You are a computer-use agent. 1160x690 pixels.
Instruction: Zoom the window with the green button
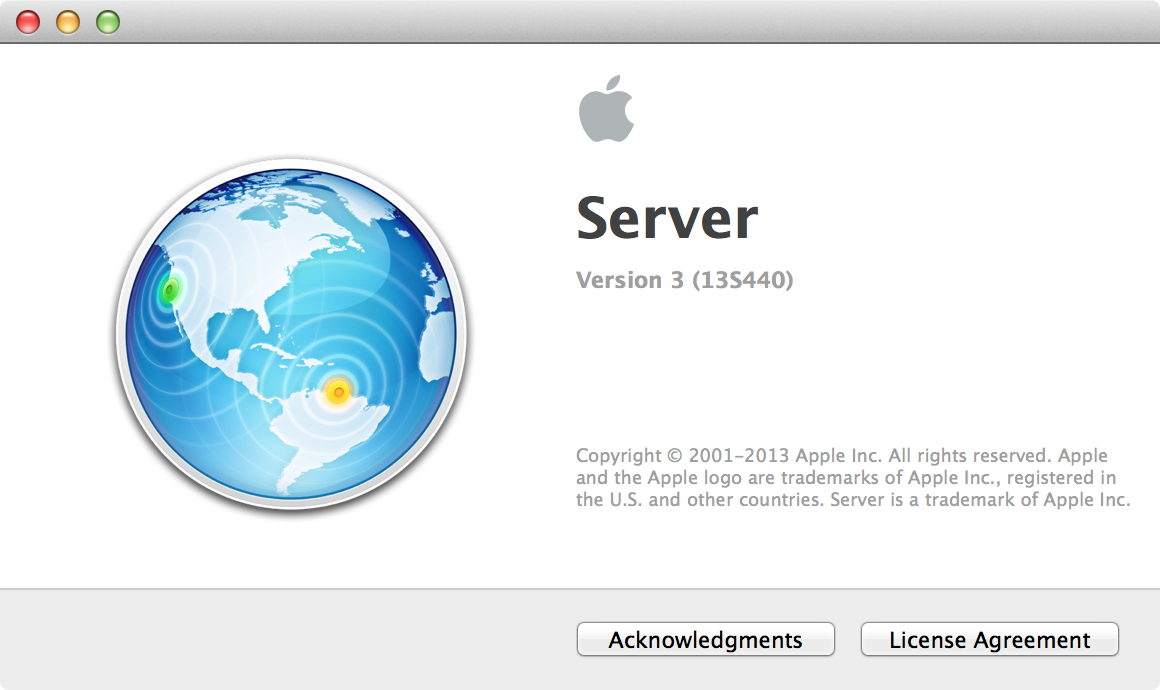point(107,21)
